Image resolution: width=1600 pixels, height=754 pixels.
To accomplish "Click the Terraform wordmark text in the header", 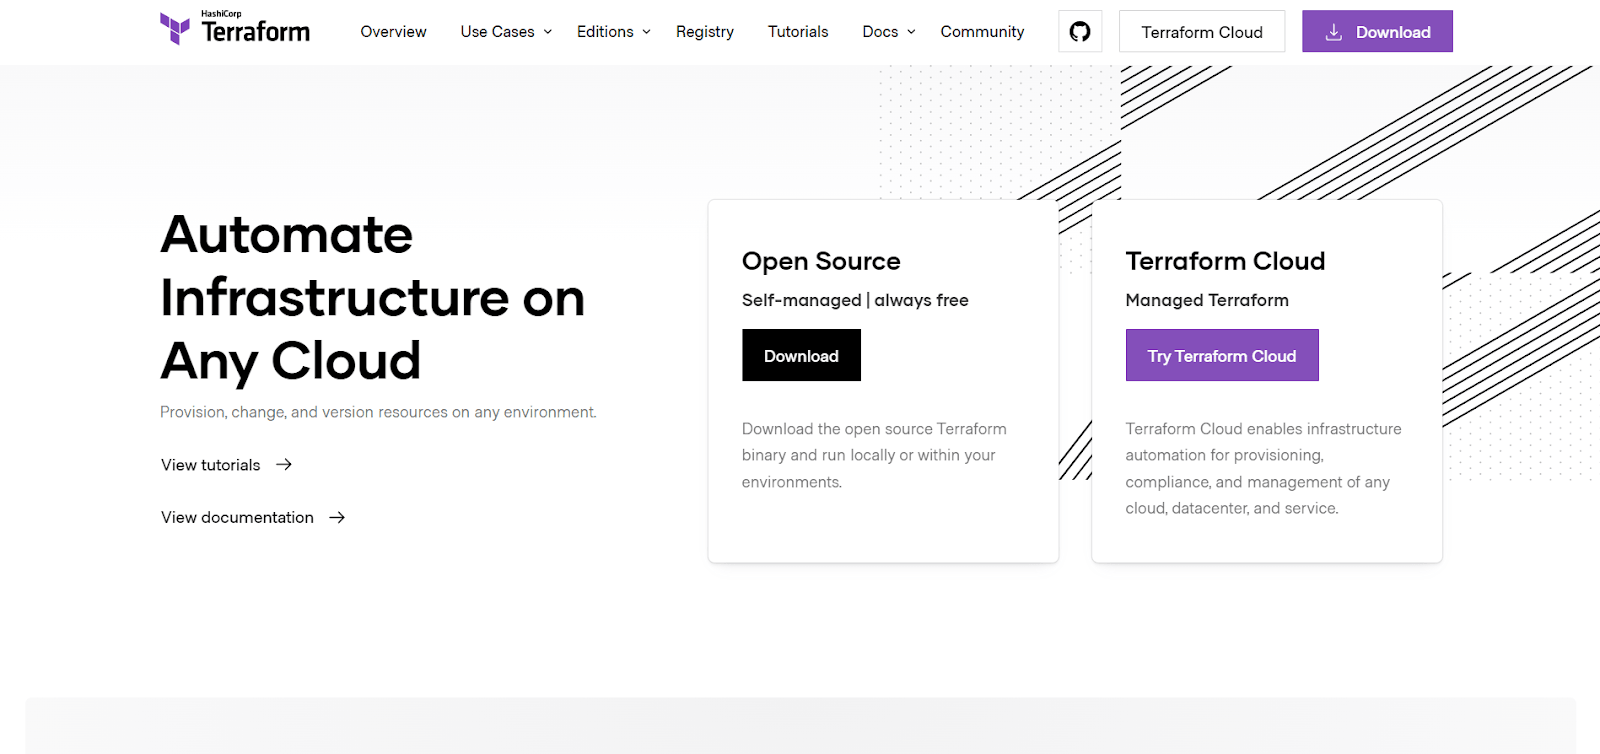I will (x=256, y=32).
